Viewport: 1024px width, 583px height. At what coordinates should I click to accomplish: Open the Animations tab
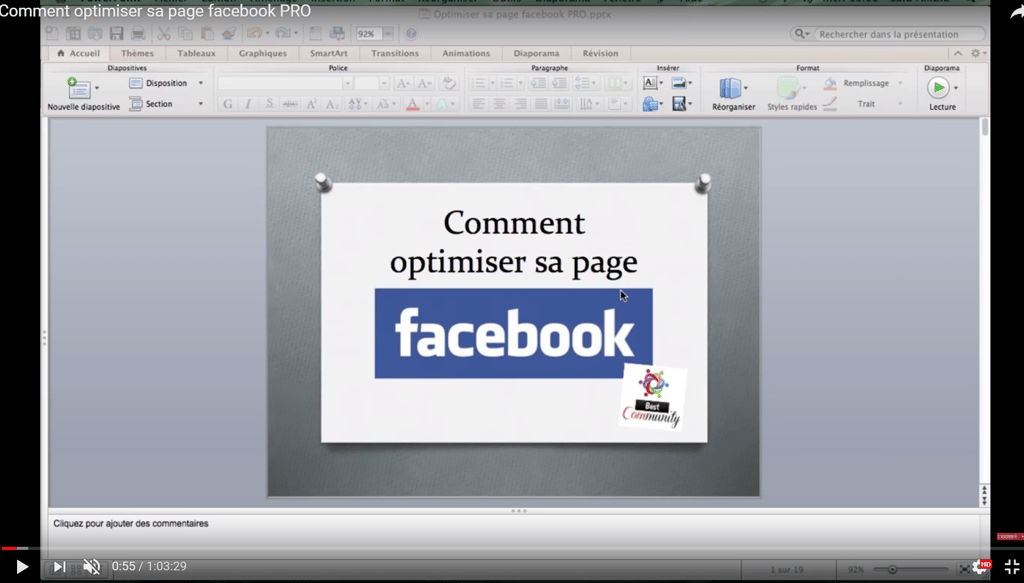click(x=466, y=54)
